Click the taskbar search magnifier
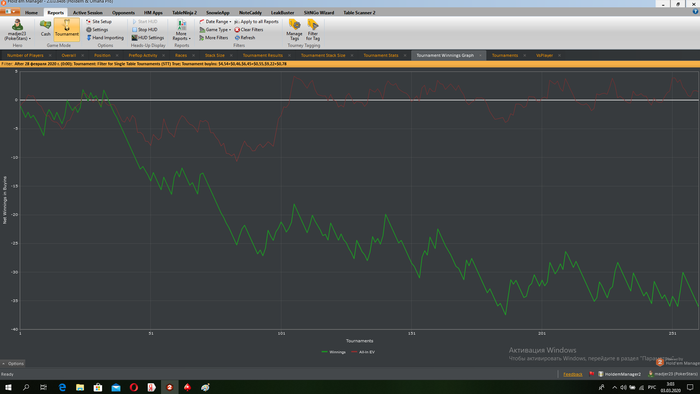Image resolution: width=700 pixels, height=394 pixels. [26, 387]
